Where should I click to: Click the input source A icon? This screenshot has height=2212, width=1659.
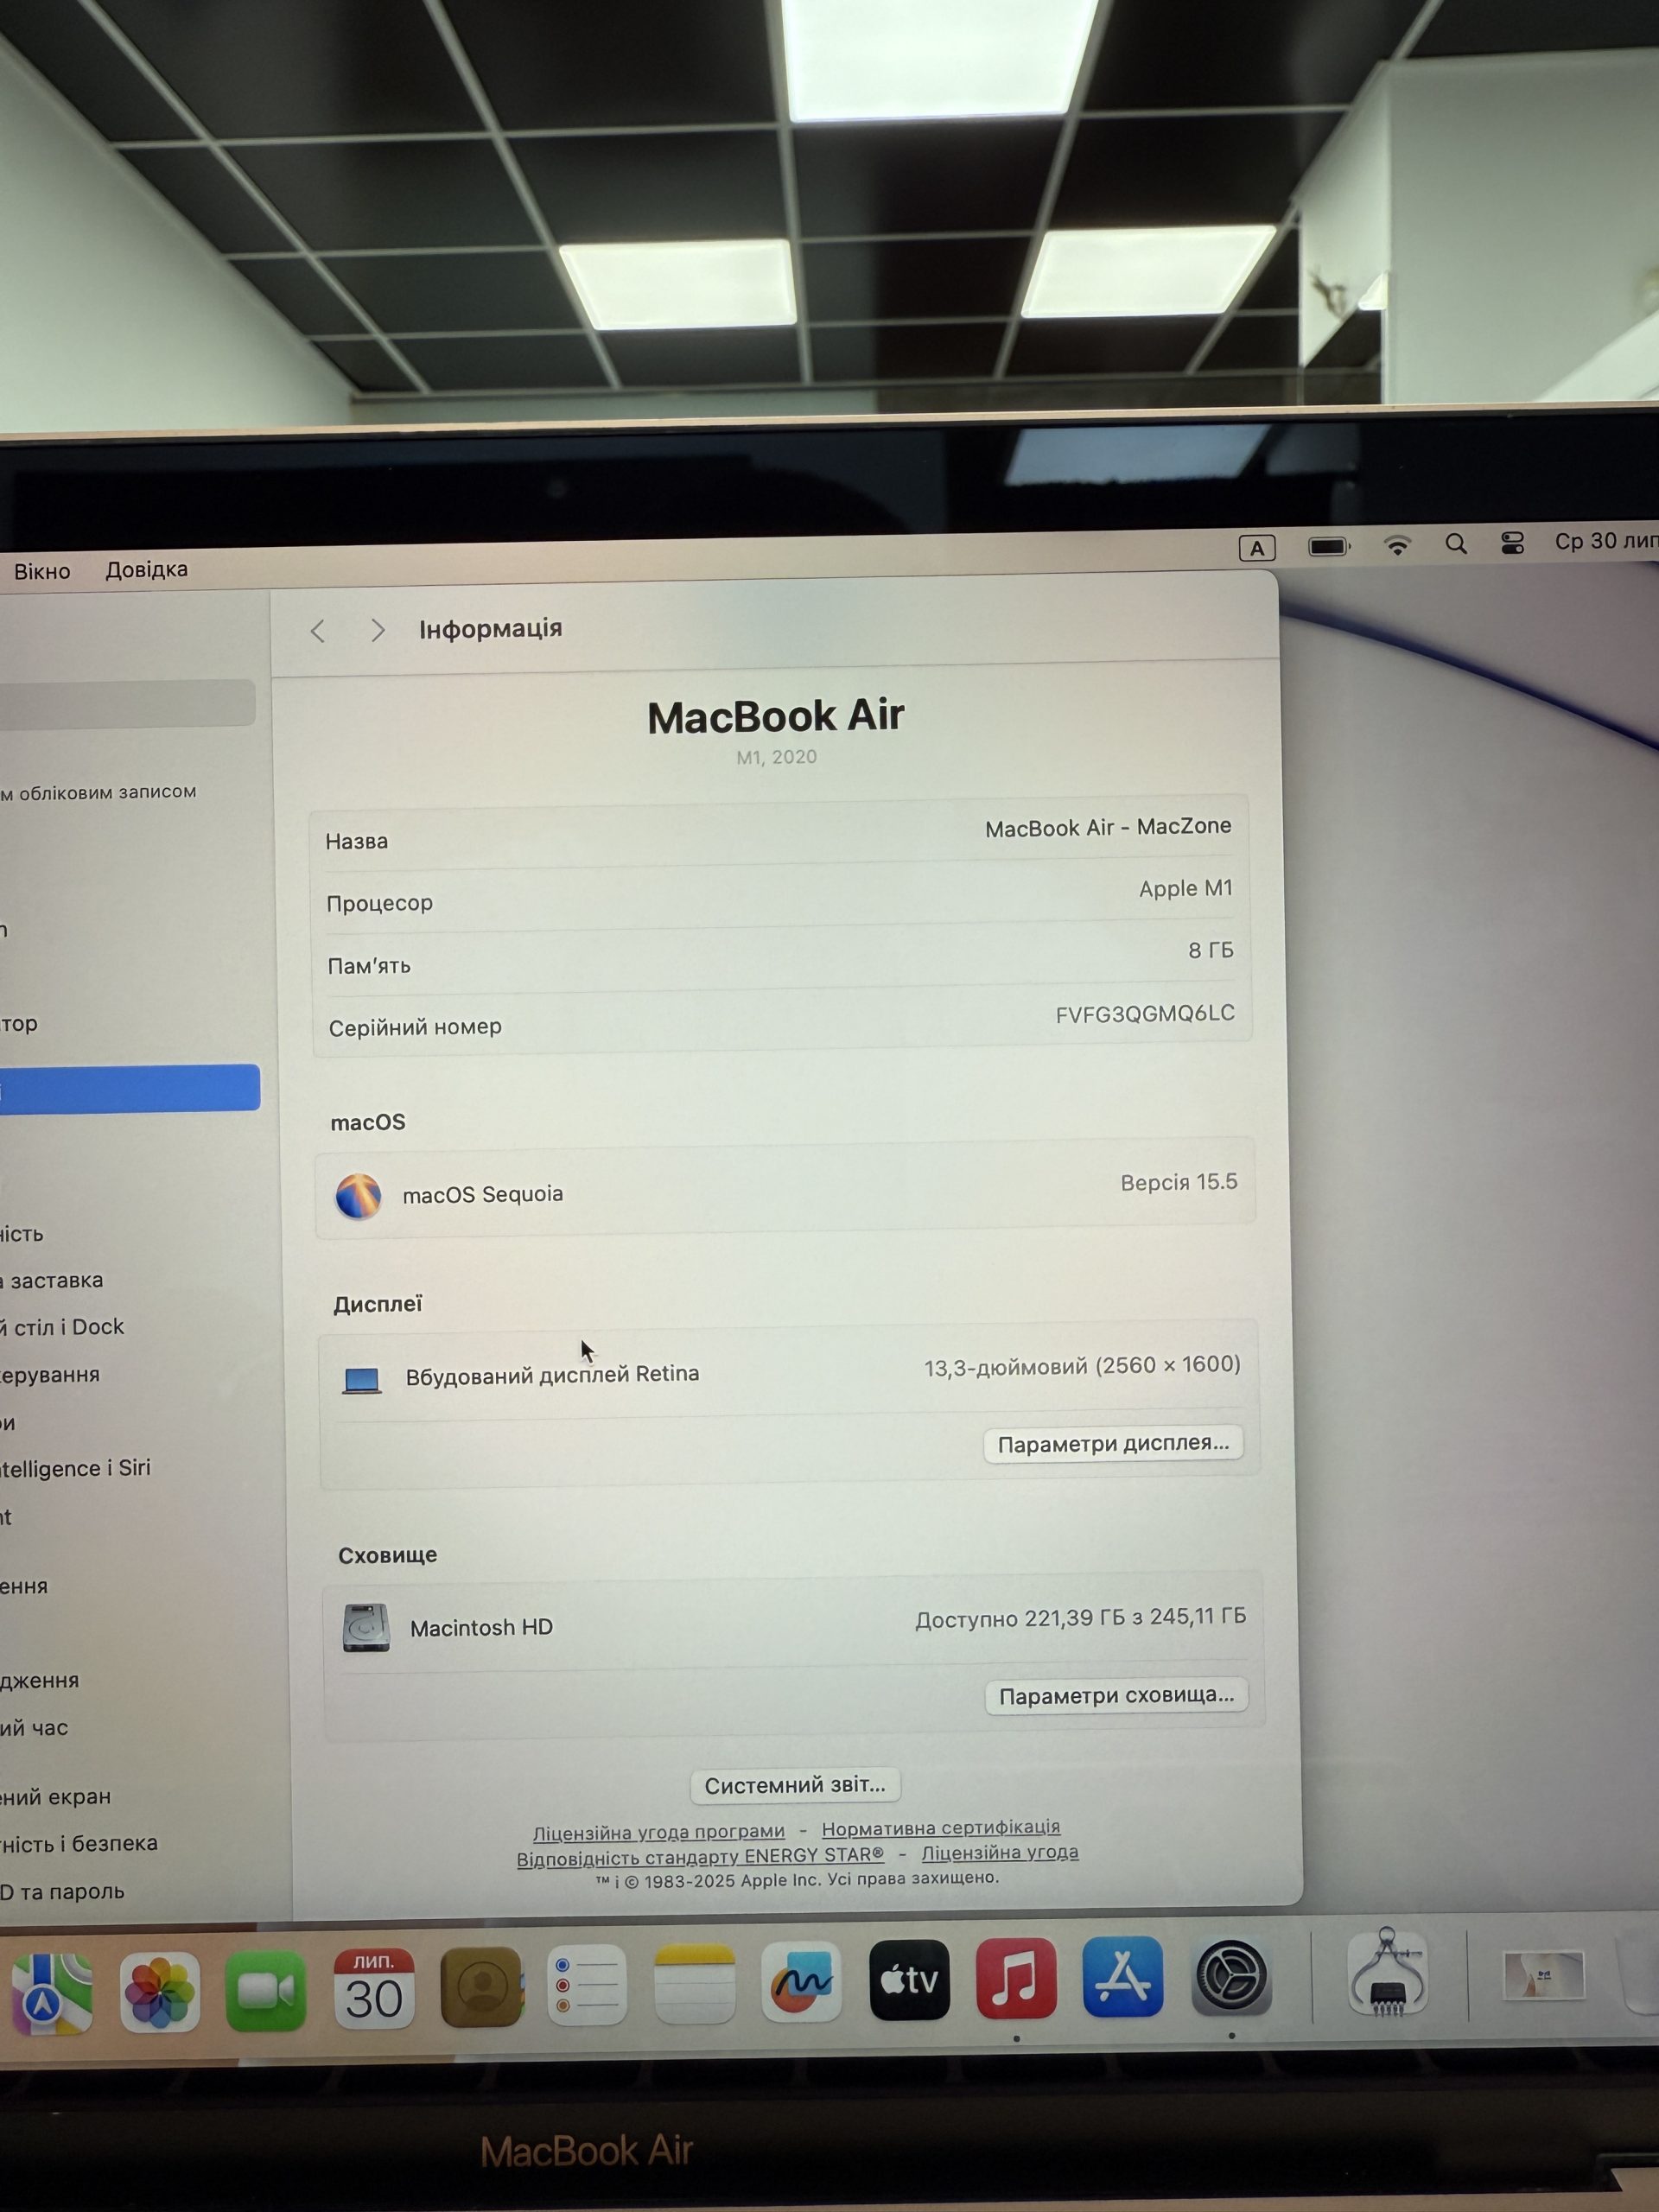pos(1257,548)
